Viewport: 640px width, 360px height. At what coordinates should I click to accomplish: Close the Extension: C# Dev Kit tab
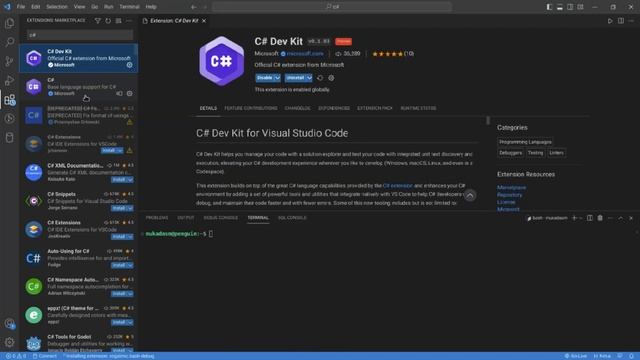[x=204, y=21]
